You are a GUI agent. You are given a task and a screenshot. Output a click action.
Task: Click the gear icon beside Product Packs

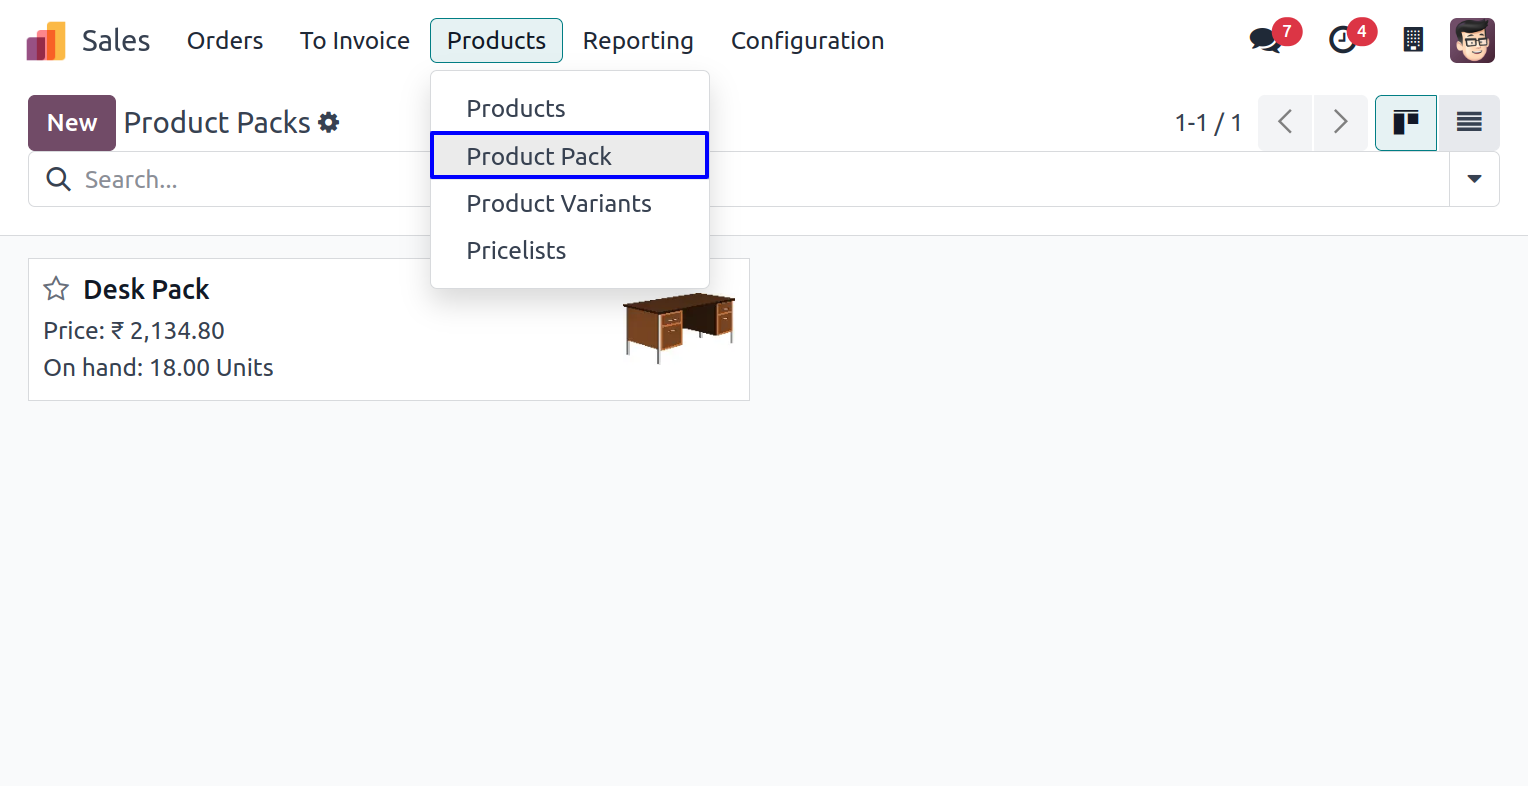tap(329, 123)
